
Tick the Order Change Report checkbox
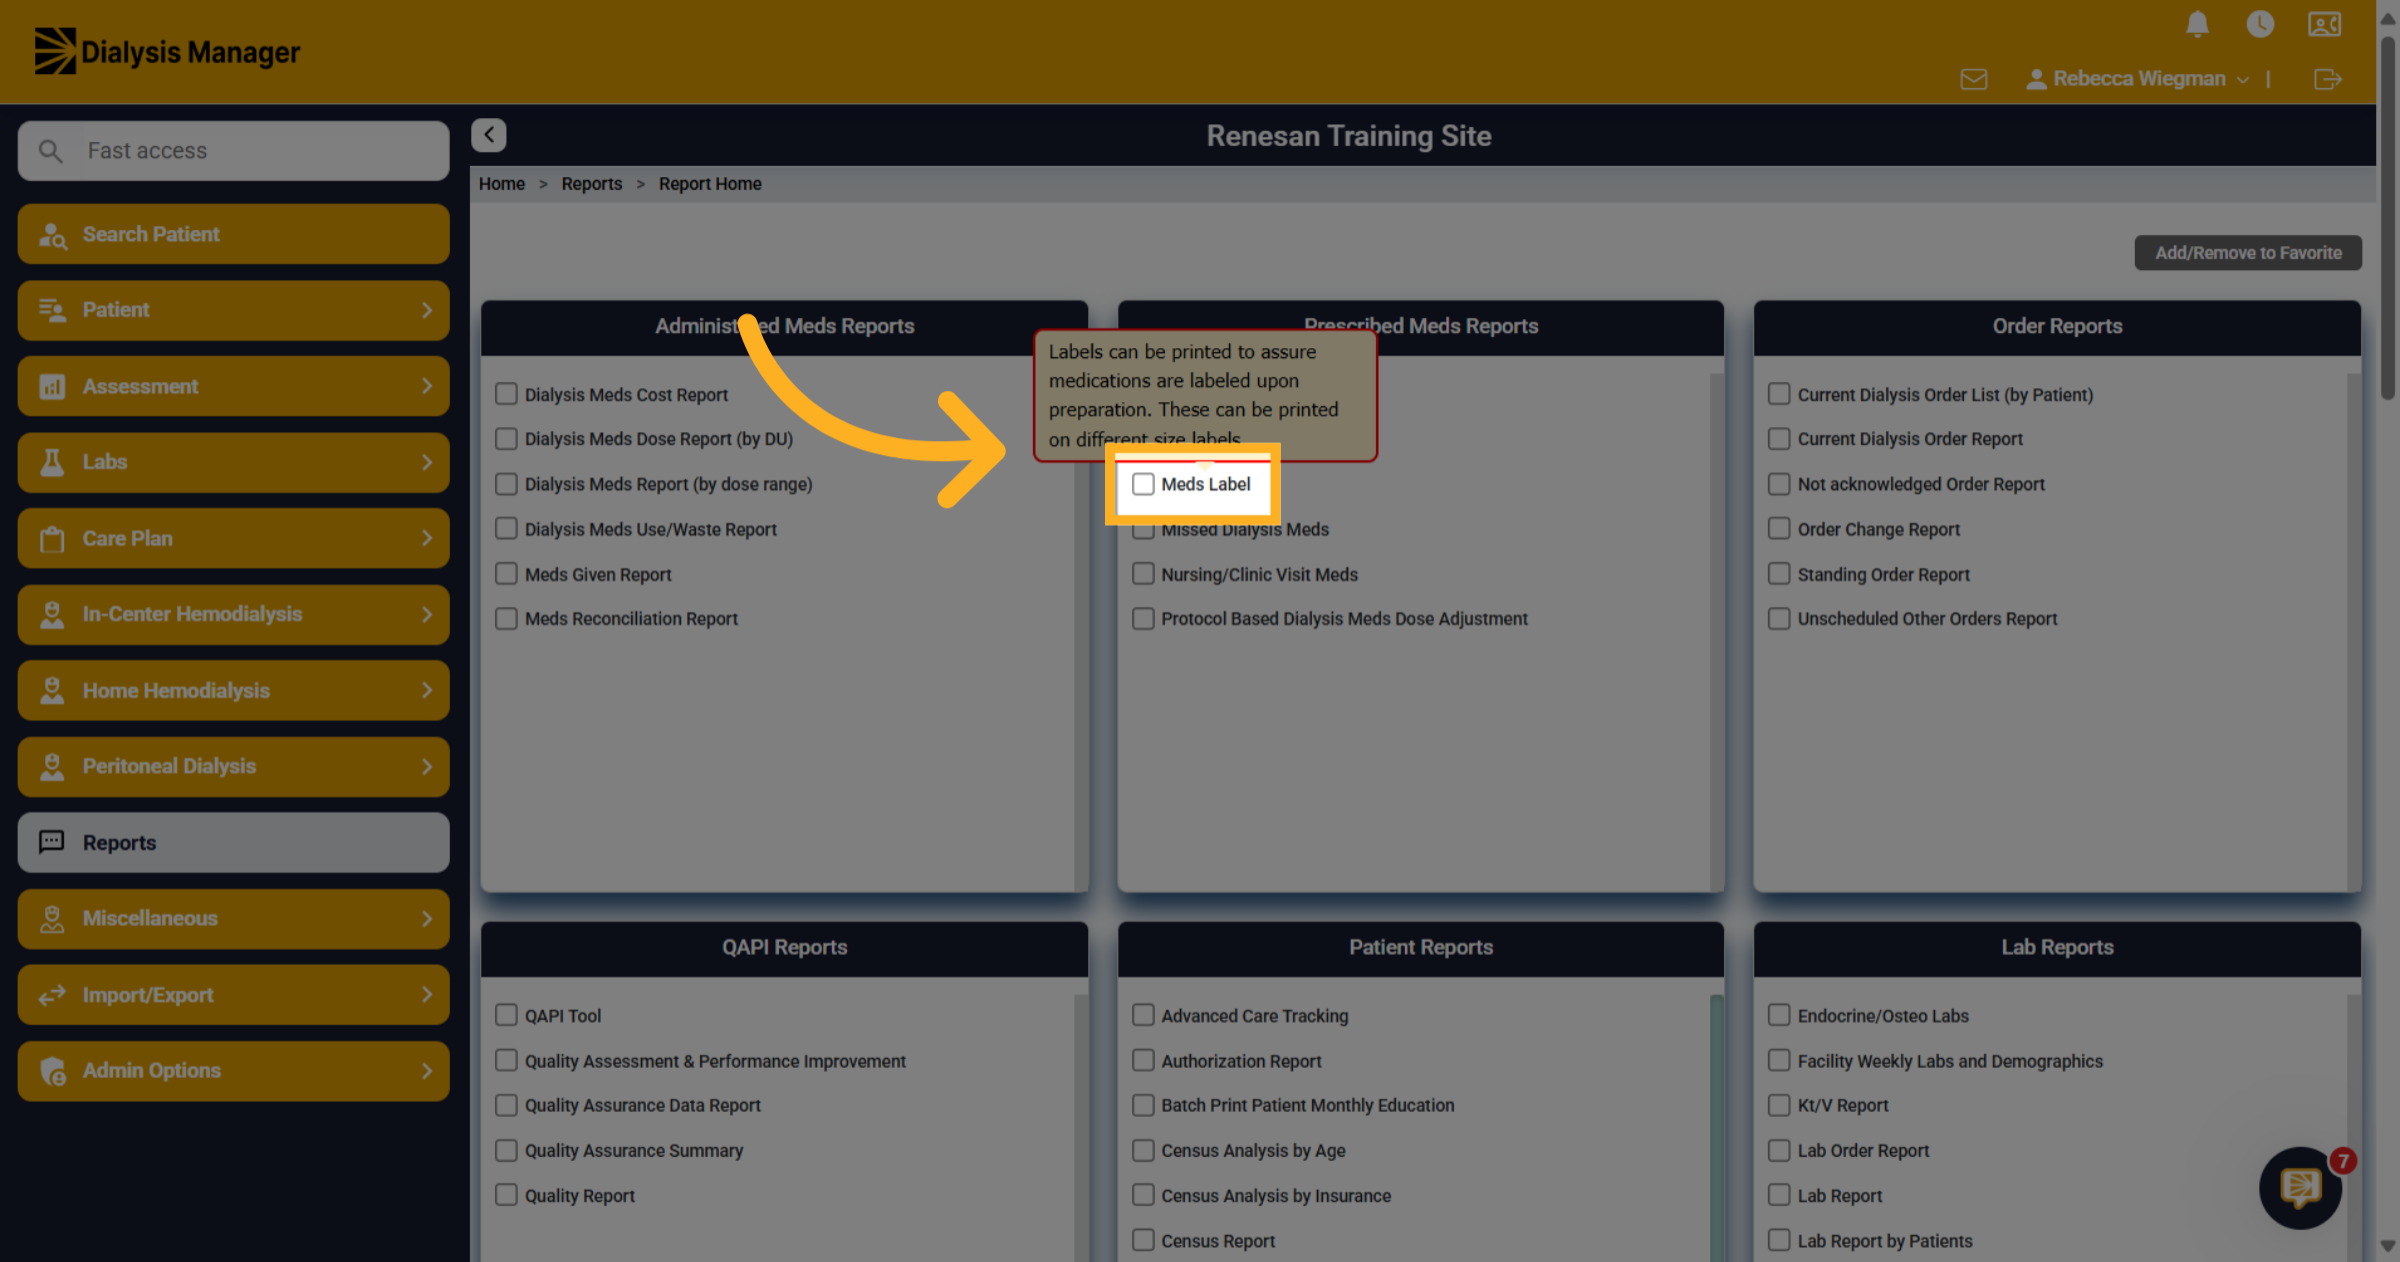pos(1779,528)
